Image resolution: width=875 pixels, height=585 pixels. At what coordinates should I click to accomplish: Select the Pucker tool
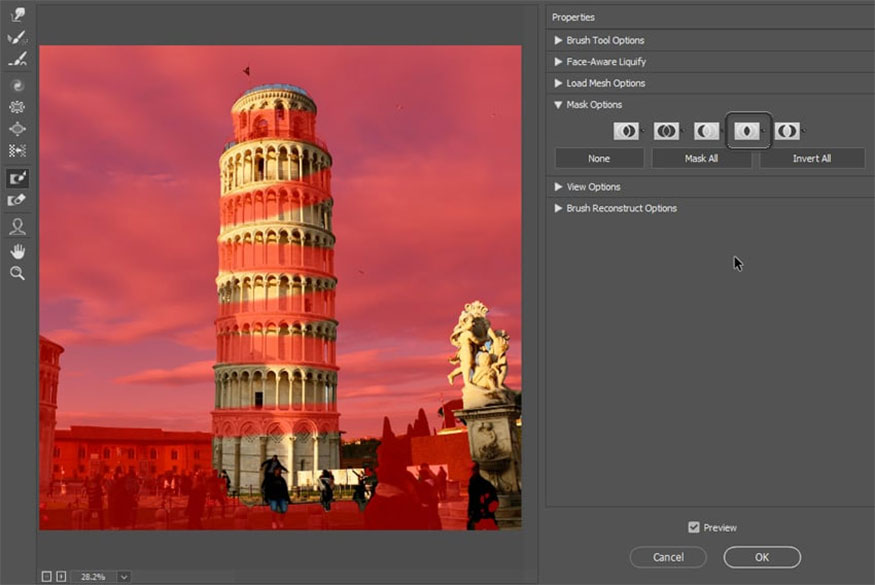click(x=17, y=107)
